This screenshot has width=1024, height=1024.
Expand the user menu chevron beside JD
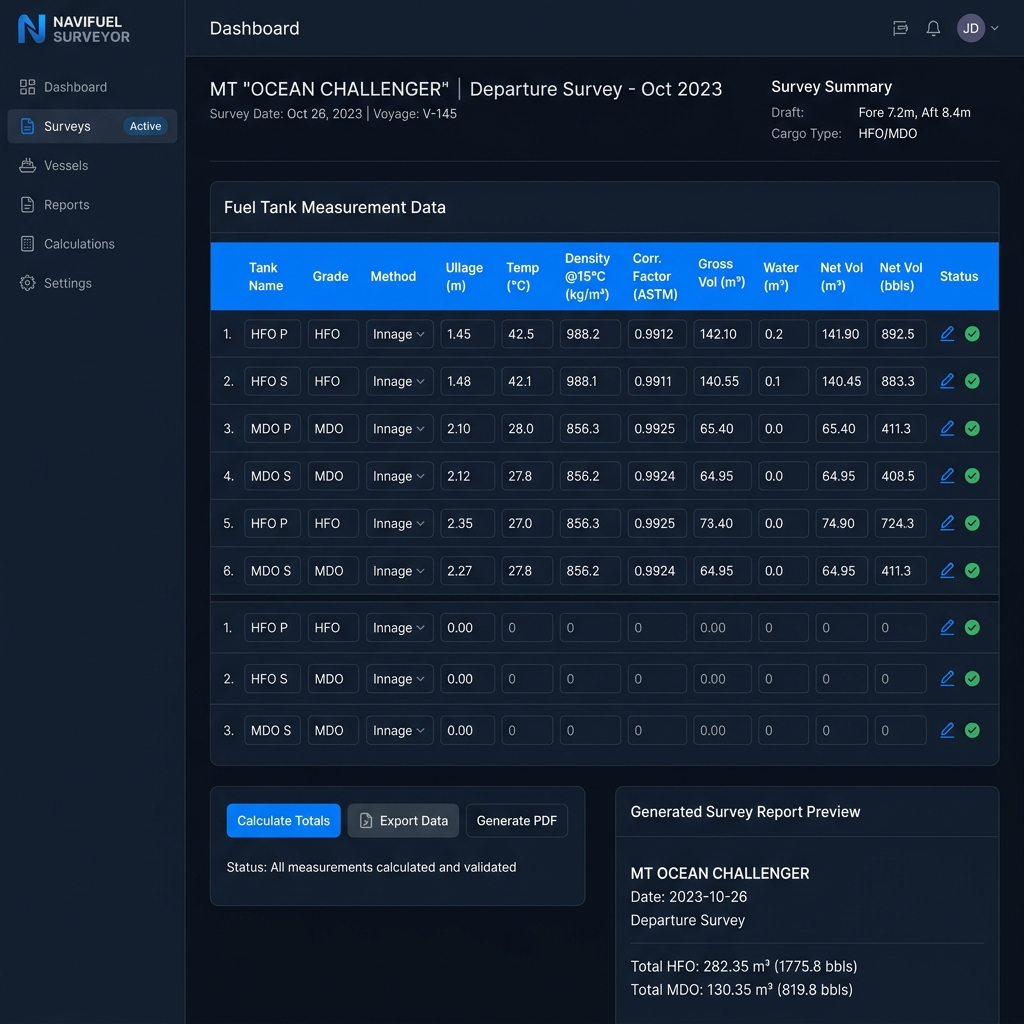coord(995,28)
